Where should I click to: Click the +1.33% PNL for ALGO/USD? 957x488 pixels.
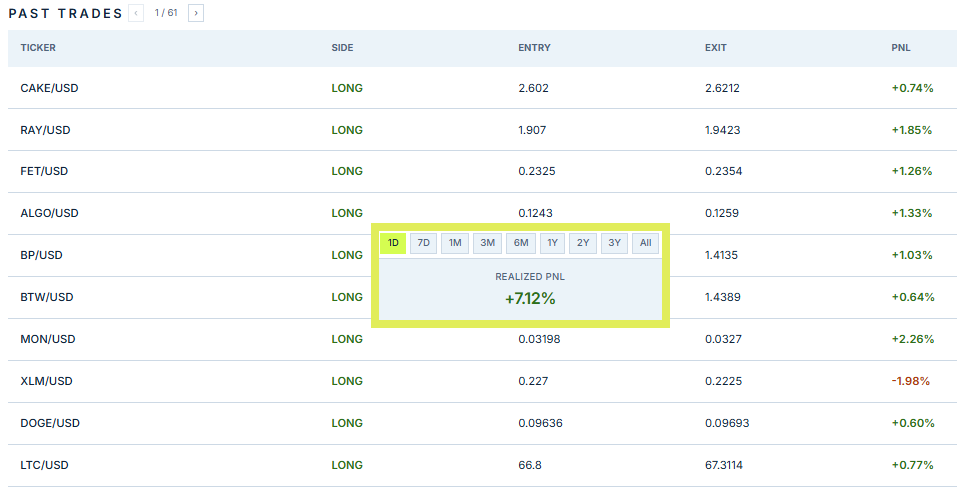[x=912, y=214]
